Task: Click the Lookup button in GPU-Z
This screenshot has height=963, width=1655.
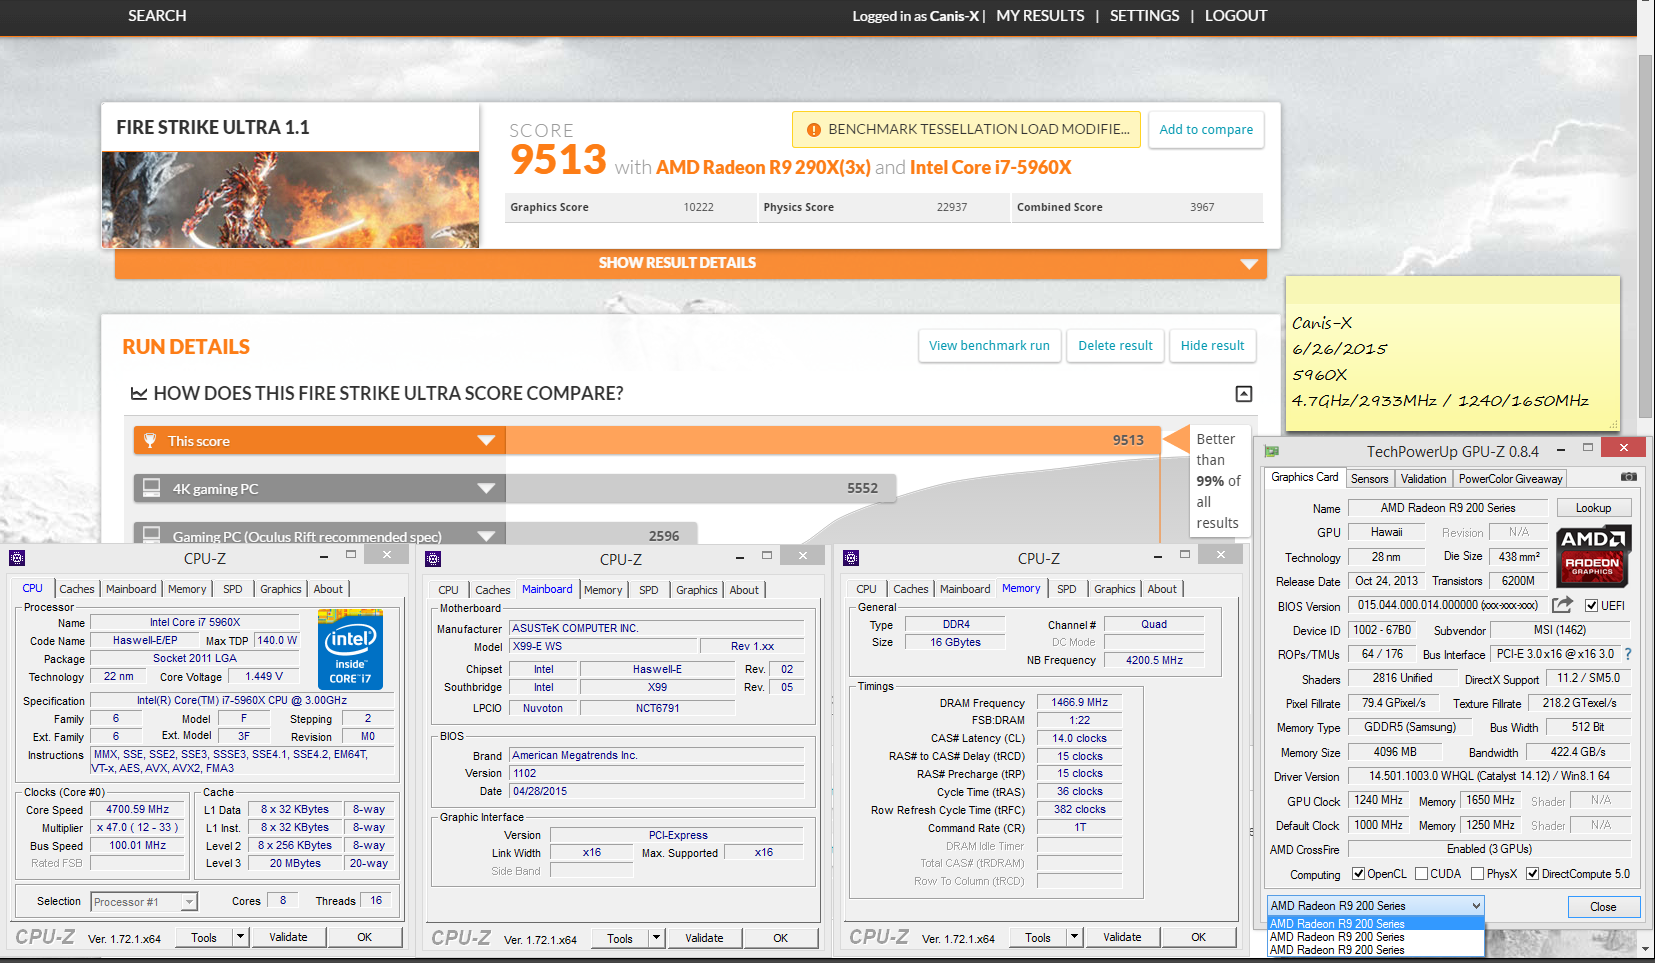Action: 1593,508
